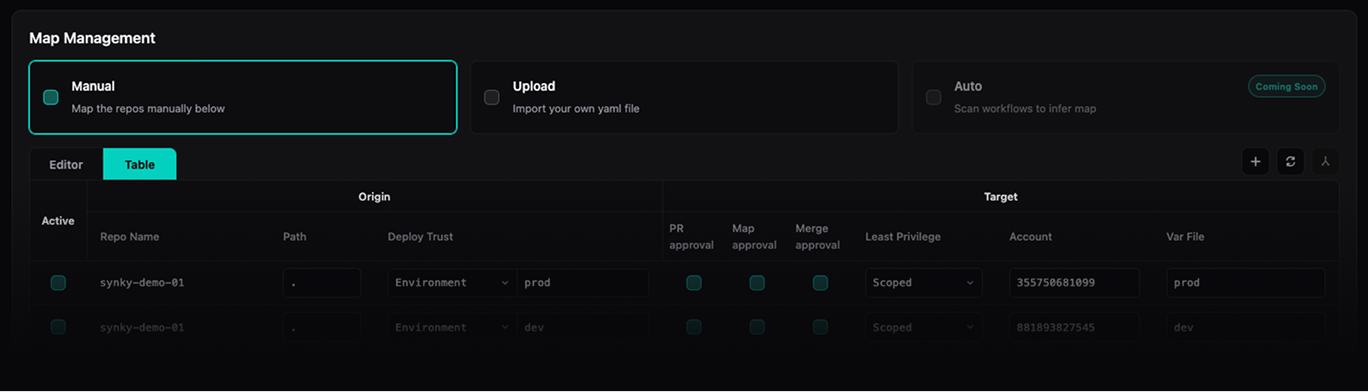The width and height of the screenshot is (1368, 392).
Task: Click the plus icon to add a row
Action: pos(1255,161)
